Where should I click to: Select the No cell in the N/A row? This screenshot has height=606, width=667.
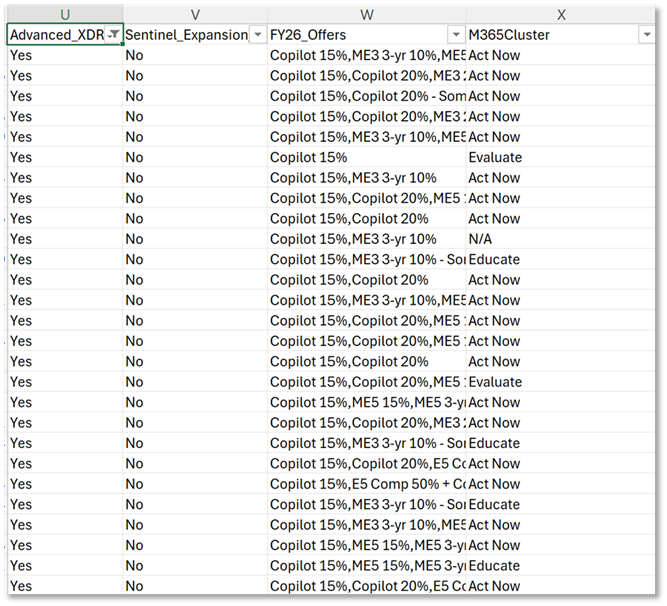click(x=195, y=239)
